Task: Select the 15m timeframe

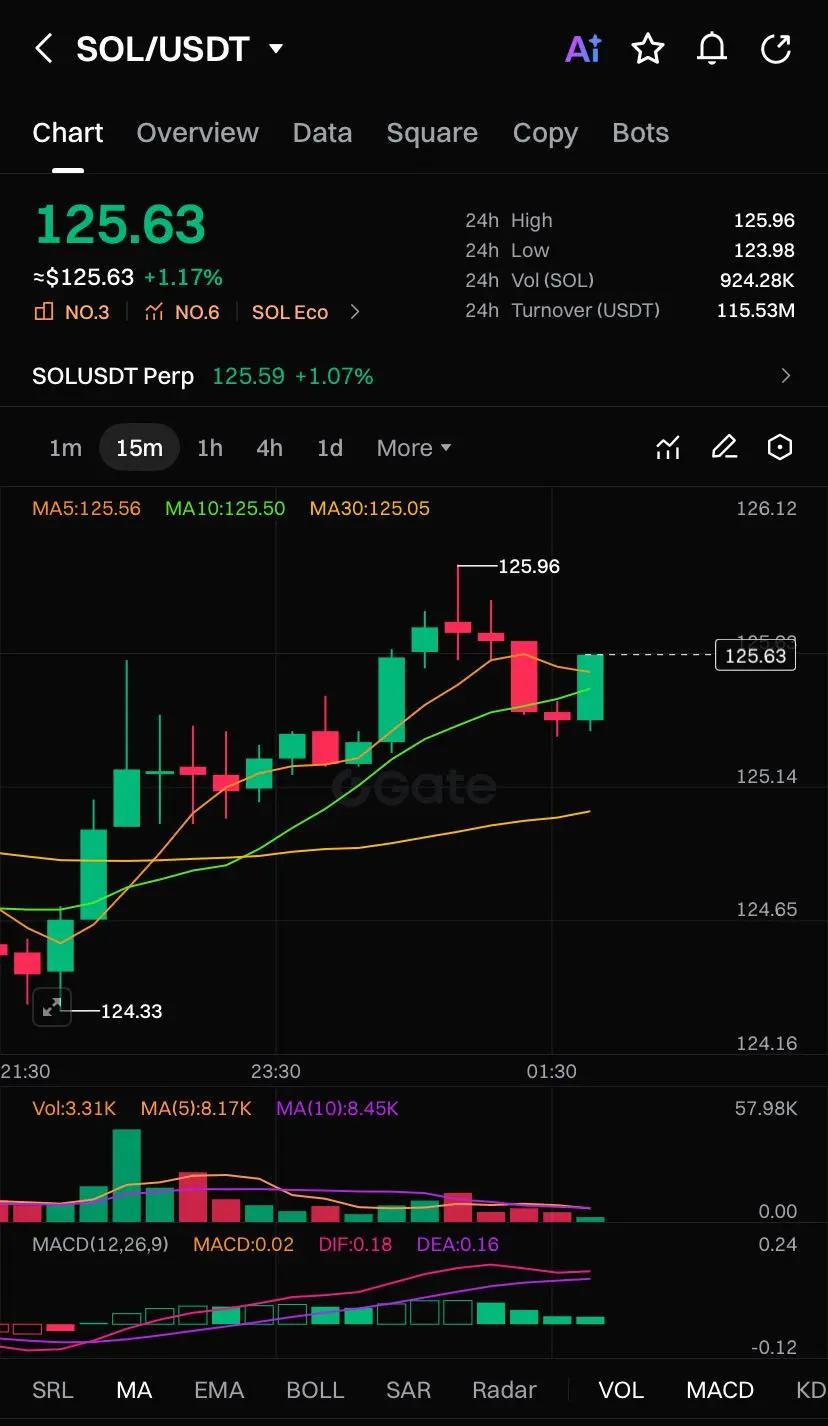Action: click(139, 448)
